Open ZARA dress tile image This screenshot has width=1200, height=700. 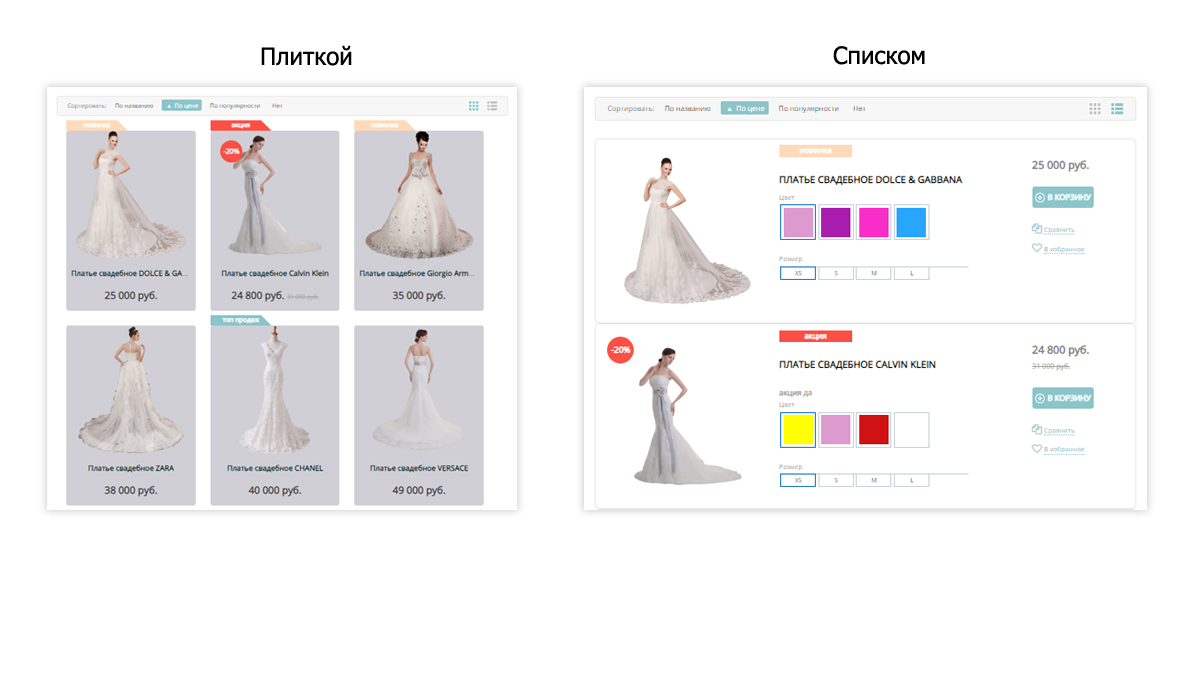tap(130, 391)
